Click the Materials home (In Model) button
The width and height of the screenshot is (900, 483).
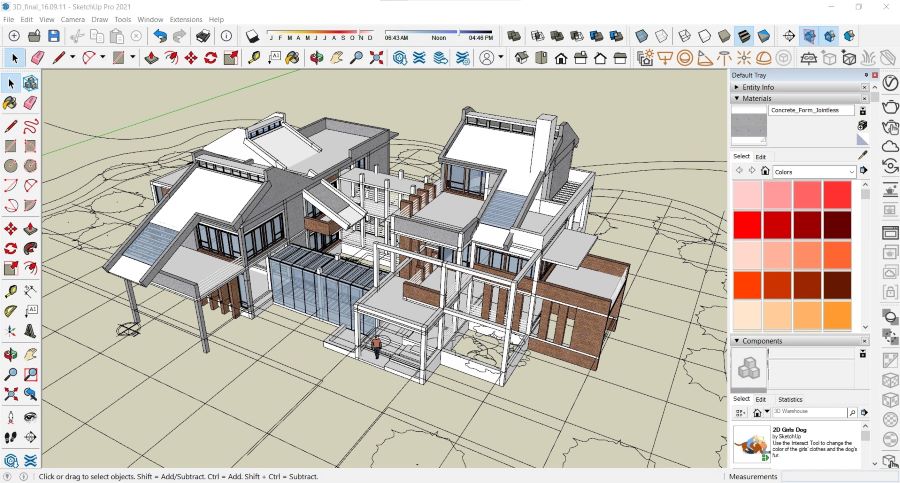[x=765, y=171]
